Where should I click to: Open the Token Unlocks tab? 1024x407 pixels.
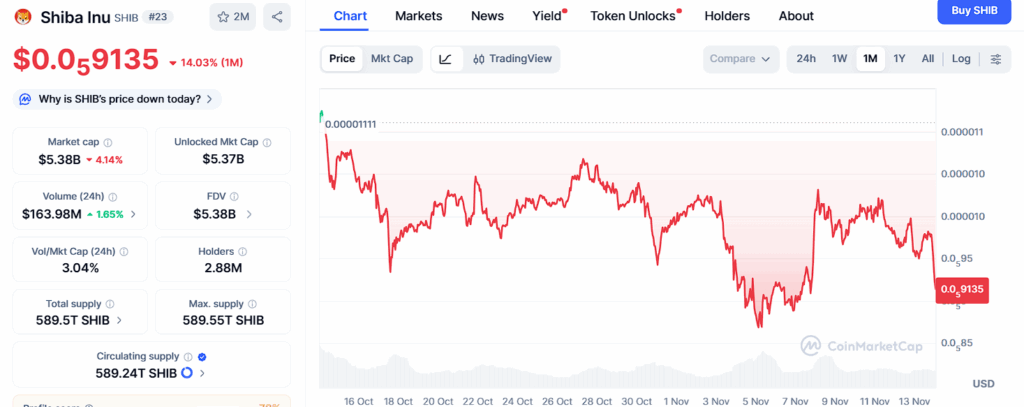click(x=632, y=16)
